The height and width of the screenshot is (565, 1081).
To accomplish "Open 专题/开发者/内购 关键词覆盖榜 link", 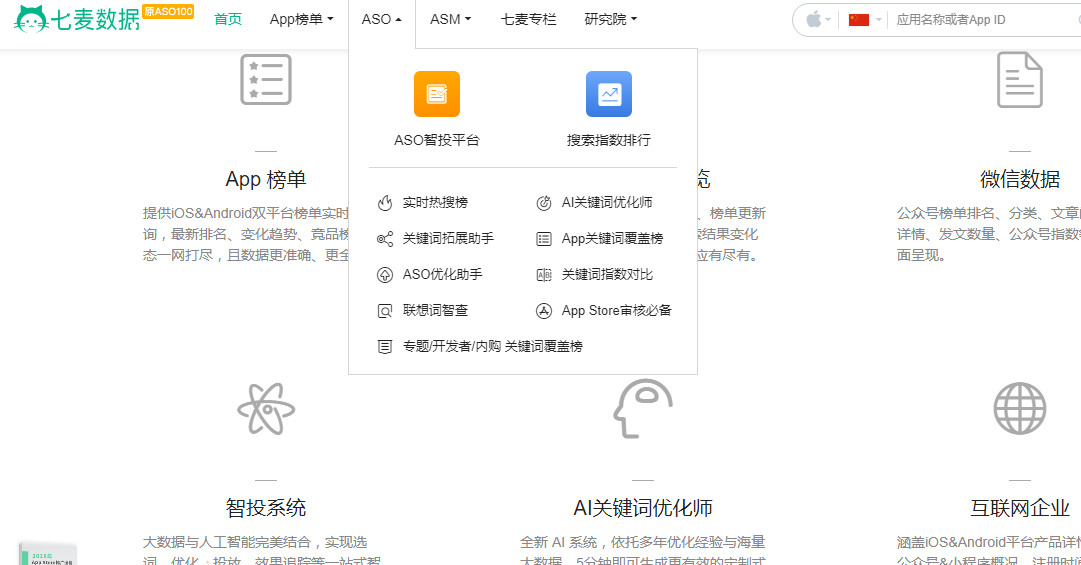I will coord(493,347).
